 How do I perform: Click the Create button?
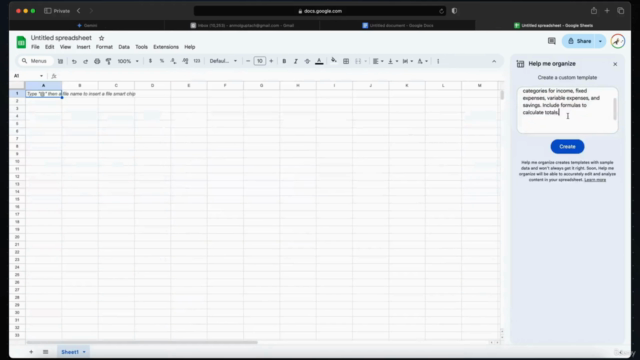coord(567,147)
